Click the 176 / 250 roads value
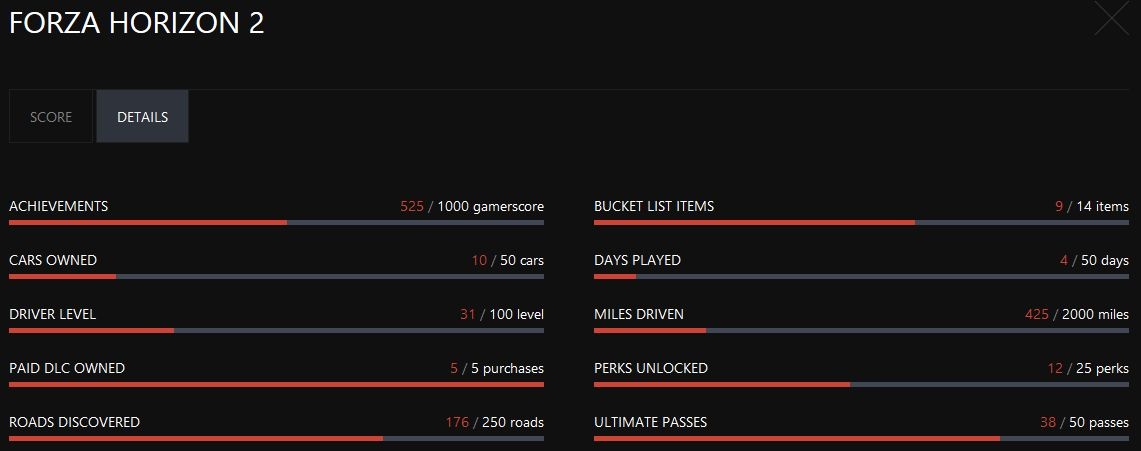 click(x=495, y=422)
